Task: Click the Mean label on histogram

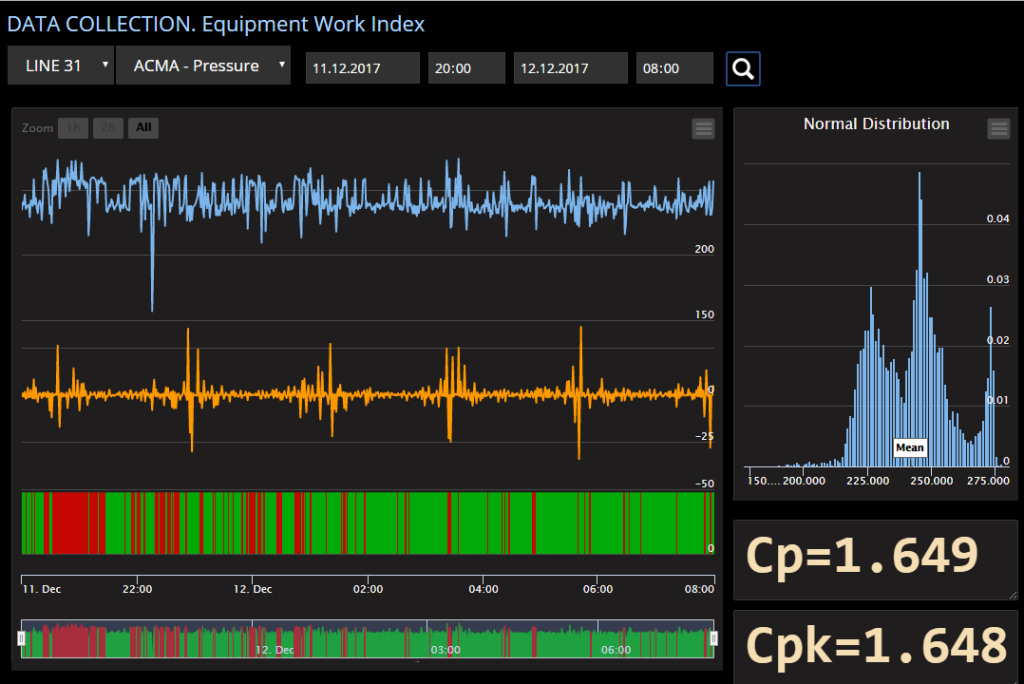Action: coord(909,448)
